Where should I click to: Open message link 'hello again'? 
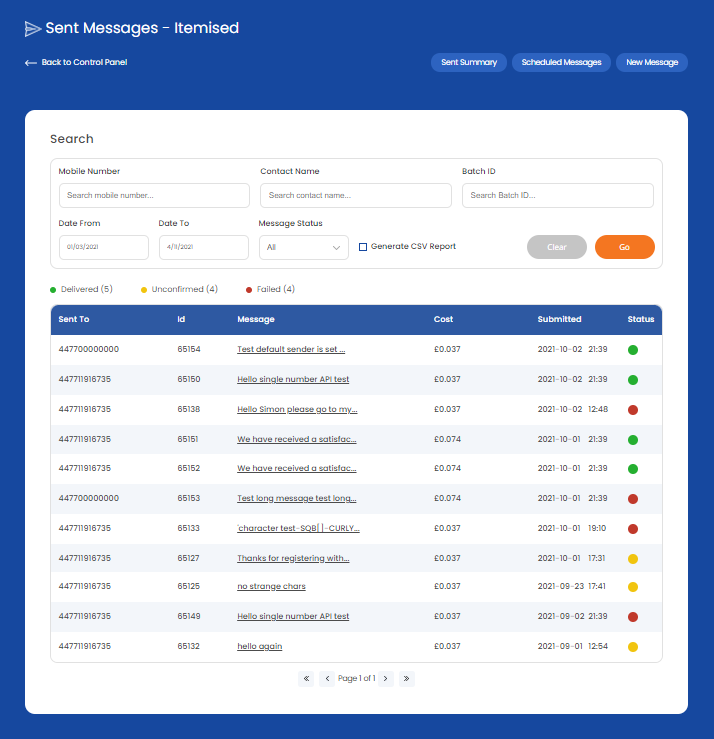coord(259,647)
